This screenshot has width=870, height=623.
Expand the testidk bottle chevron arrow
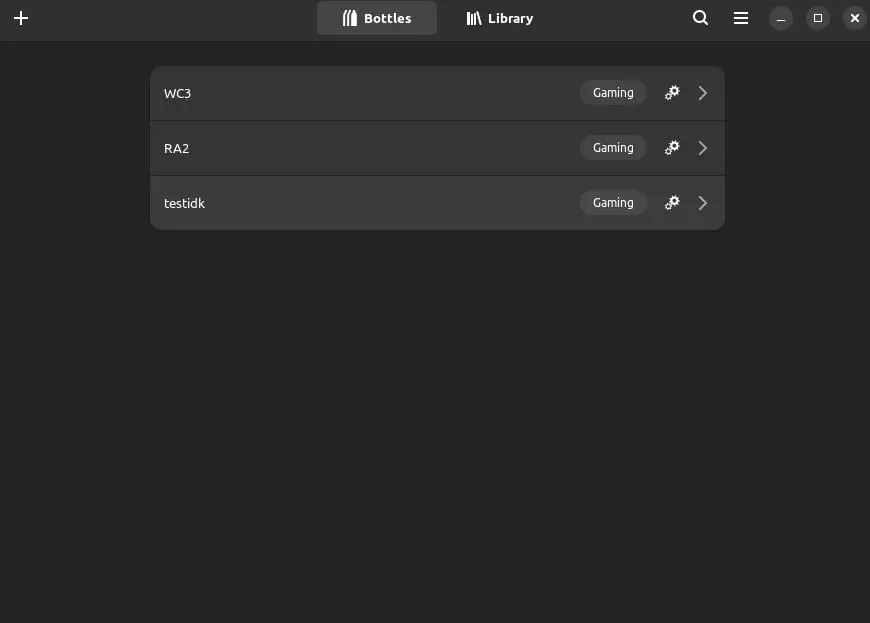[703, 203]
